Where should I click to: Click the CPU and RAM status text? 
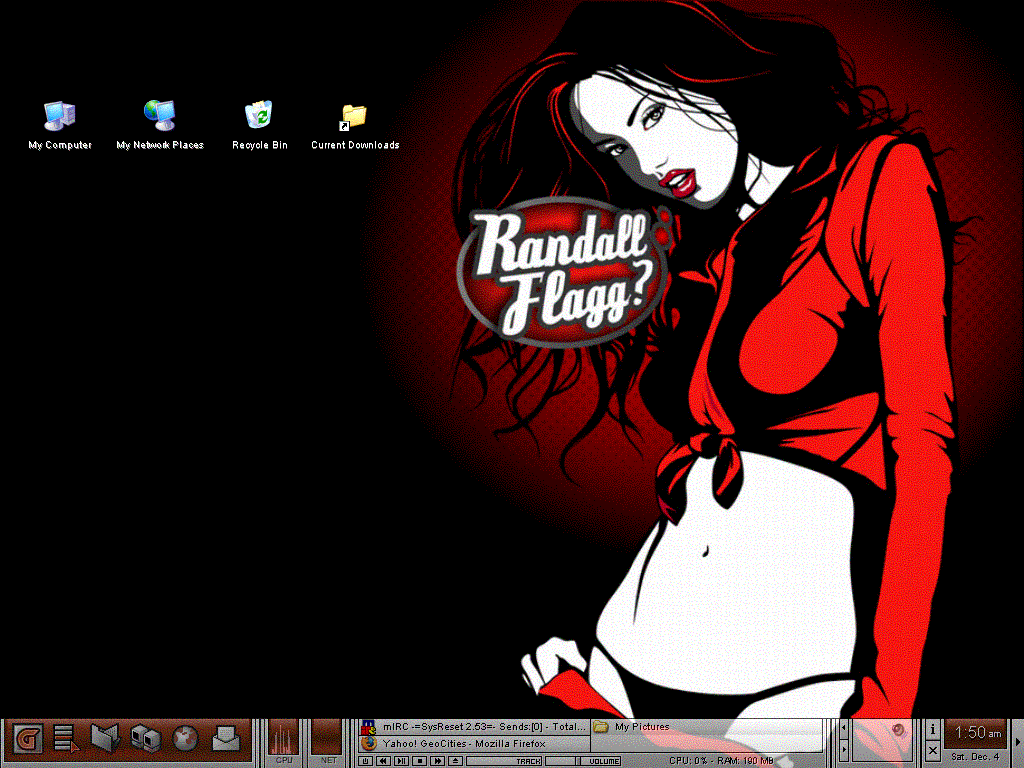tap(722, 761)
